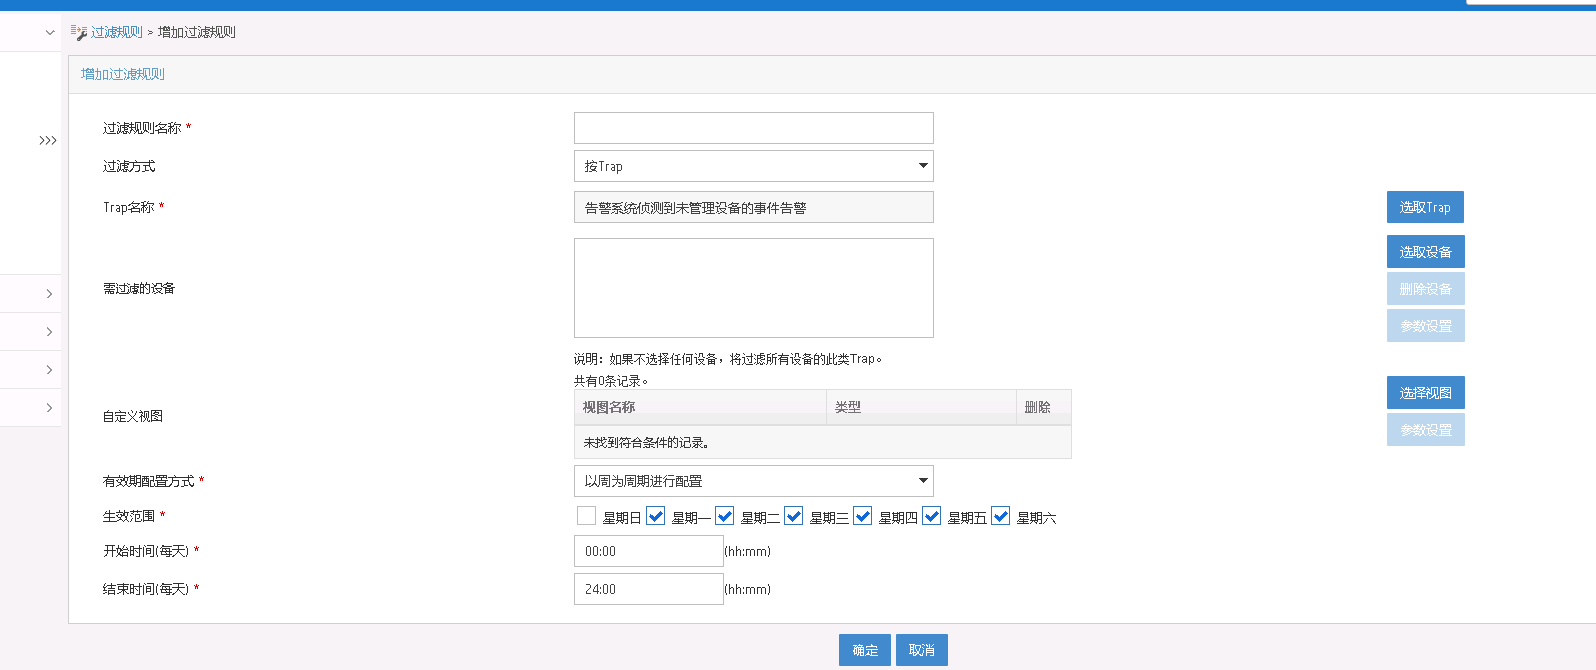Click the 结束时间 field showing 24:00
Image resolution: width=1596 pixels, height=670 pixels.
[648, 589]
